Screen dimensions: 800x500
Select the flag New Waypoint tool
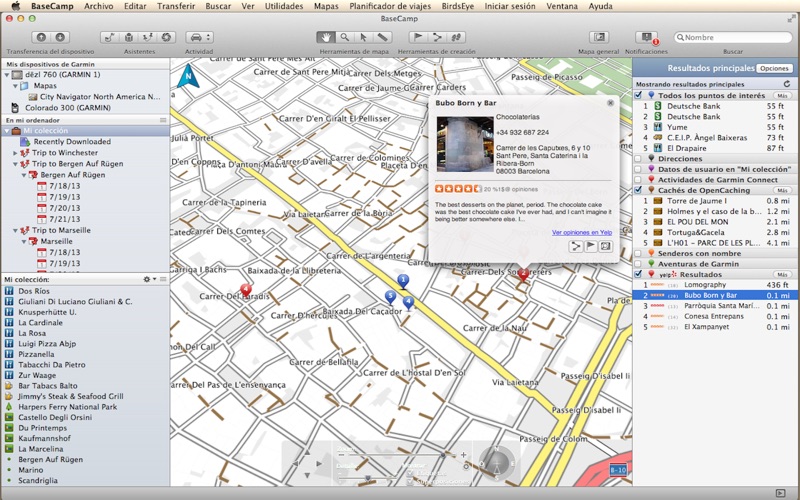click(x=418, y=37)
